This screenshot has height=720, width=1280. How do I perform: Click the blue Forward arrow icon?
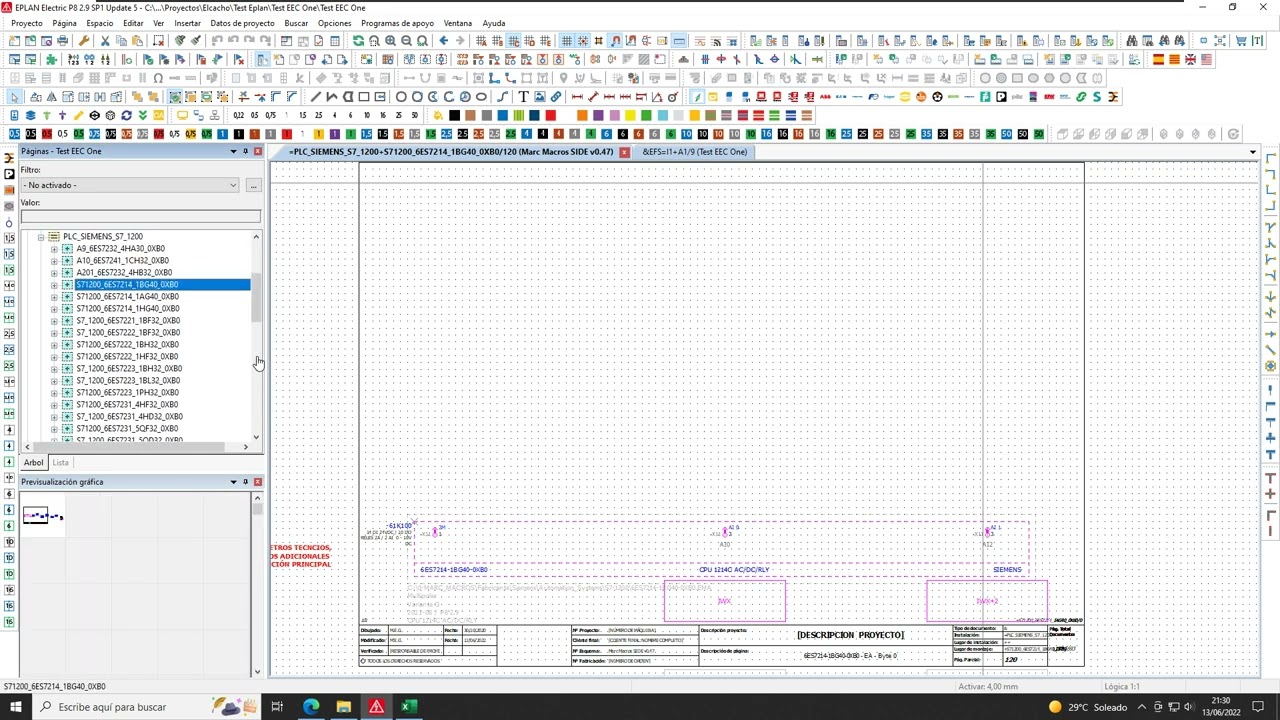click(x=459, y=40)
